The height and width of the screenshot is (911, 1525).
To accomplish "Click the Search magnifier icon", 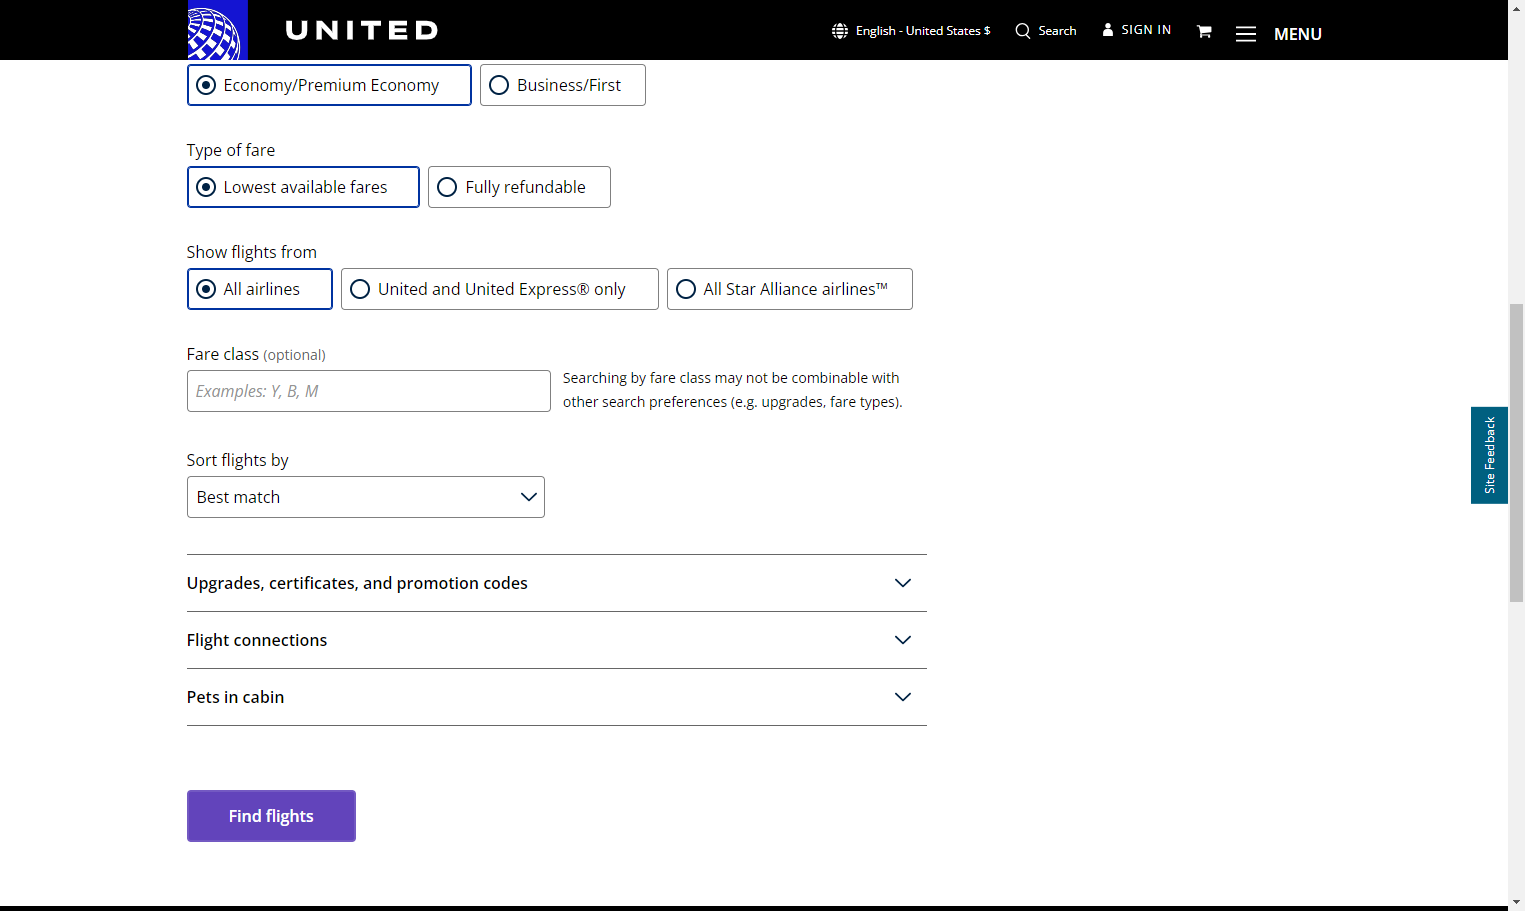I will (1023, 31).
